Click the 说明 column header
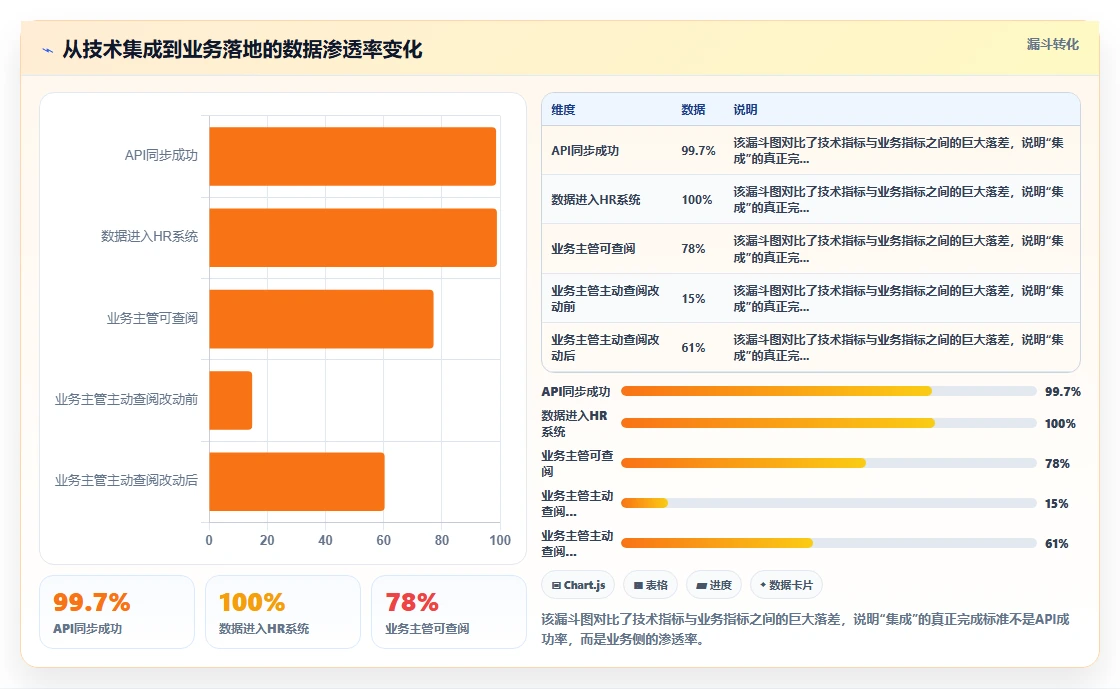Screen dimensions: 1120x689 745,110
